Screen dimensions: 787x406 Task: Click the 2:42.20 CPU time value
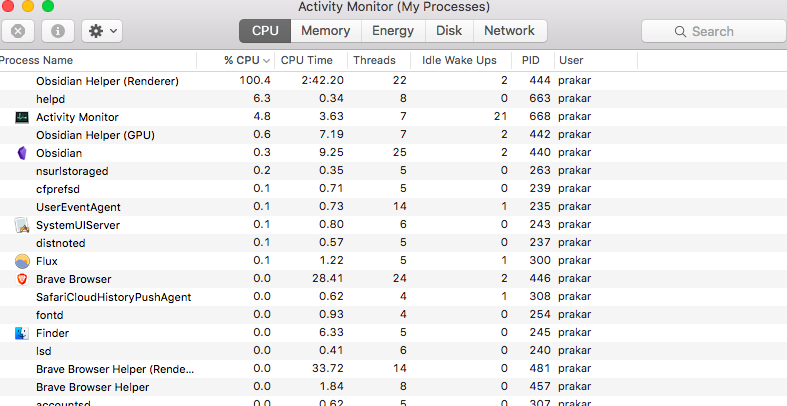point(323,80)
